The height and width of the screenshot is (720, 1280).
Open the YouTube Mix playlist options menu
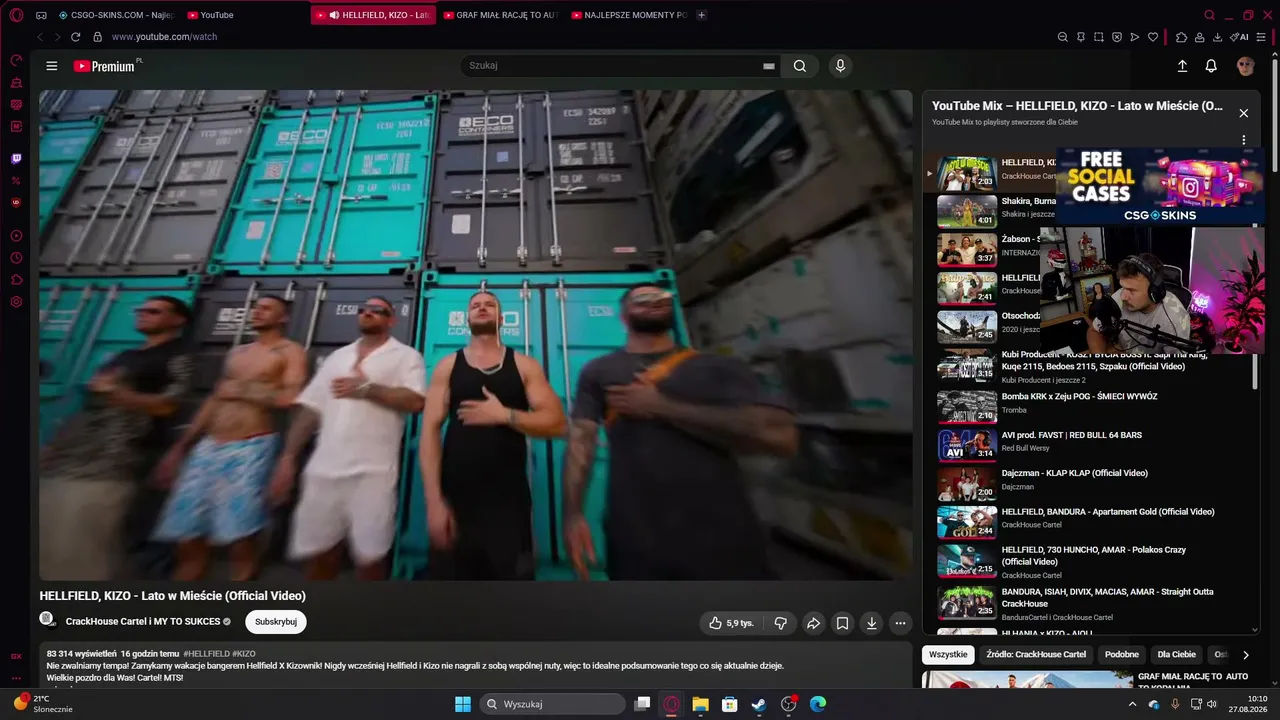pyautogui.click(x=1244, y=140)
